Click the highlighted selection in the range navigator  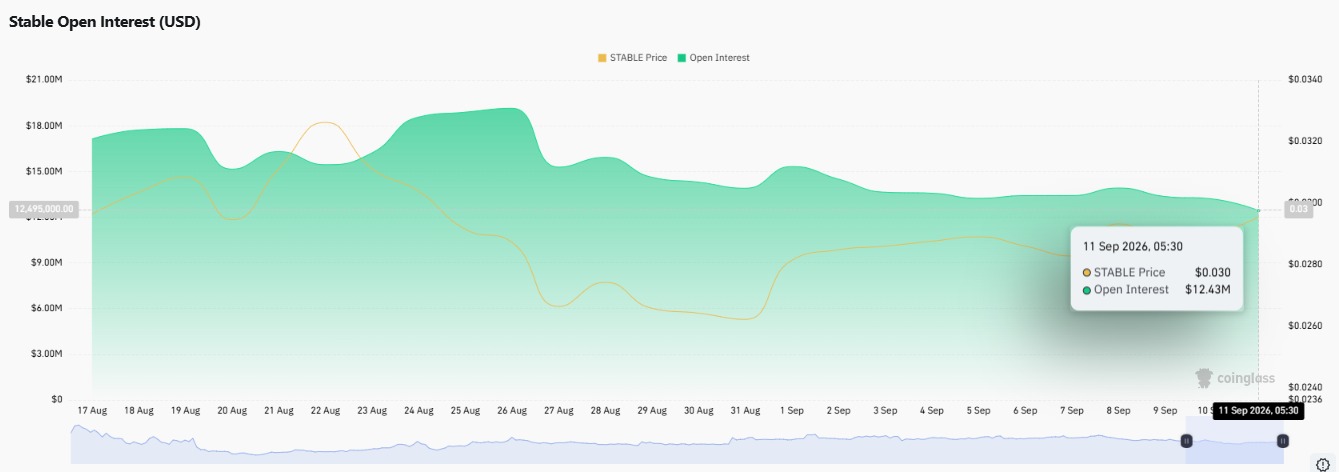1235,442
